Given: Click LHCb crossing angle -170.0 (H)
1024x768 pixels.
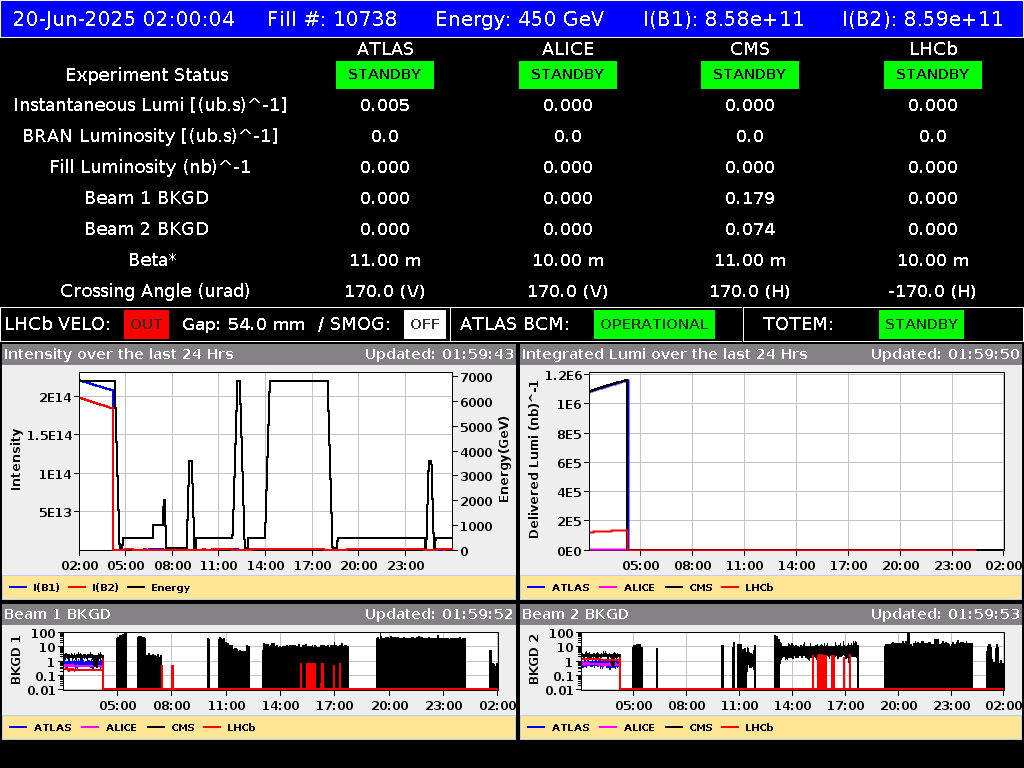Looking at the screenshot, I should coord(933,291).
